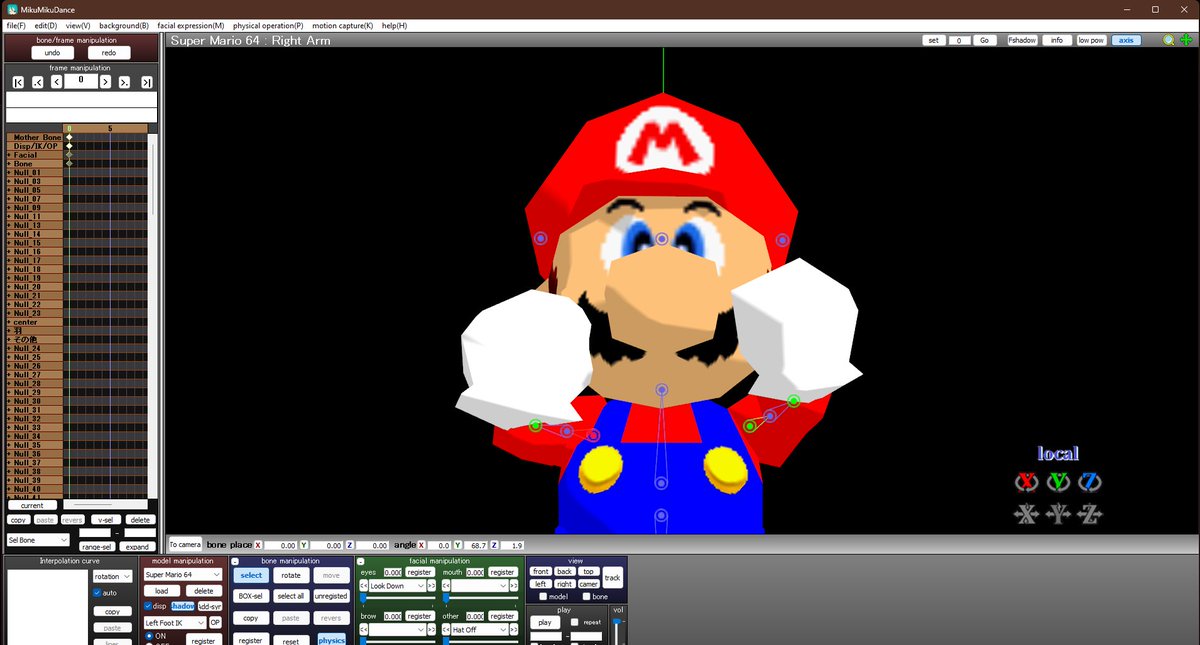Click the play button
Viewport: 1200px width, 645px height.
point(545,622)
